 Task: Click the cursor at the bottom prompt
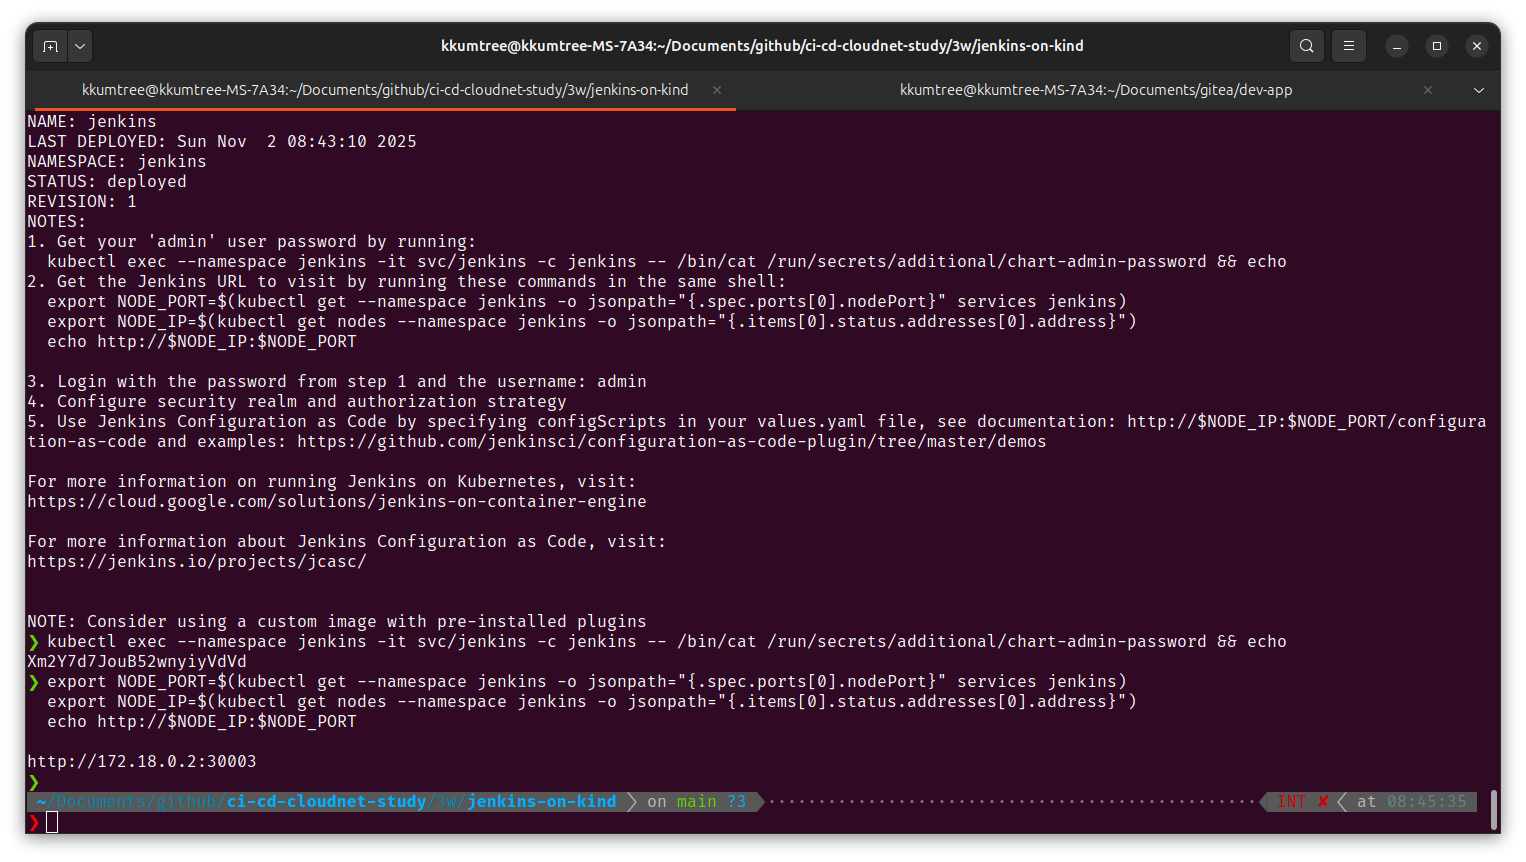[52, 822]
